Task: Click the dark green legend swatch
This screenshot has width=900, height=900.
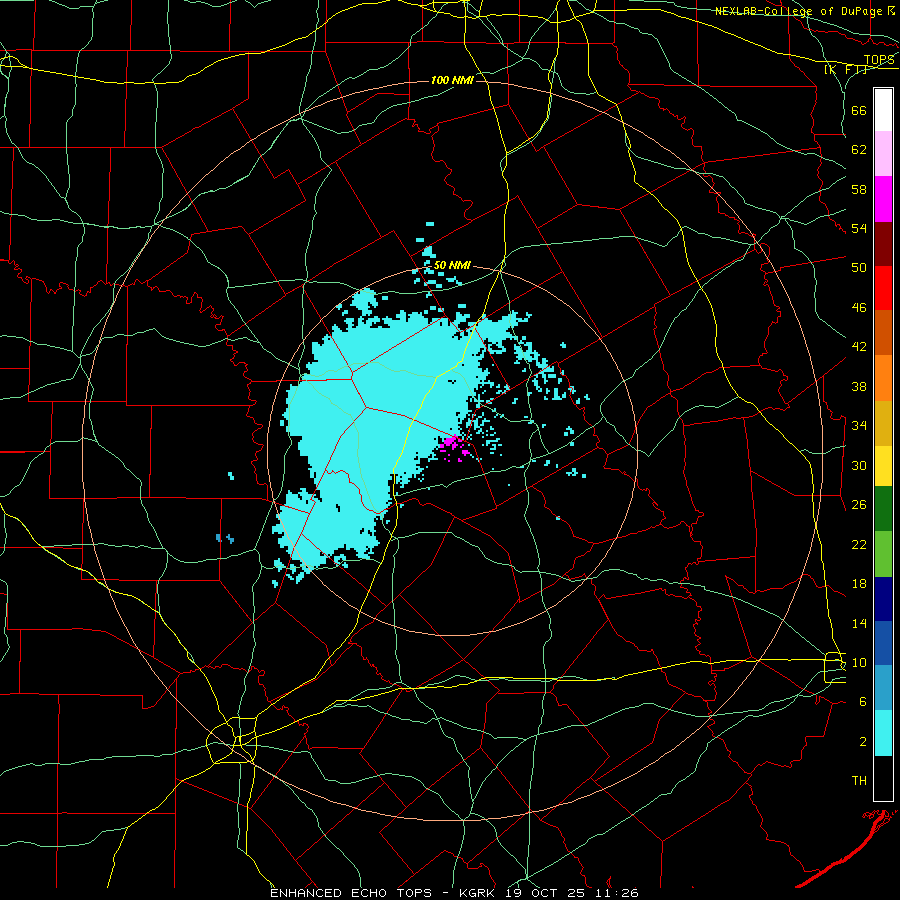Action: pyautogui.click(x=883, y=509)
